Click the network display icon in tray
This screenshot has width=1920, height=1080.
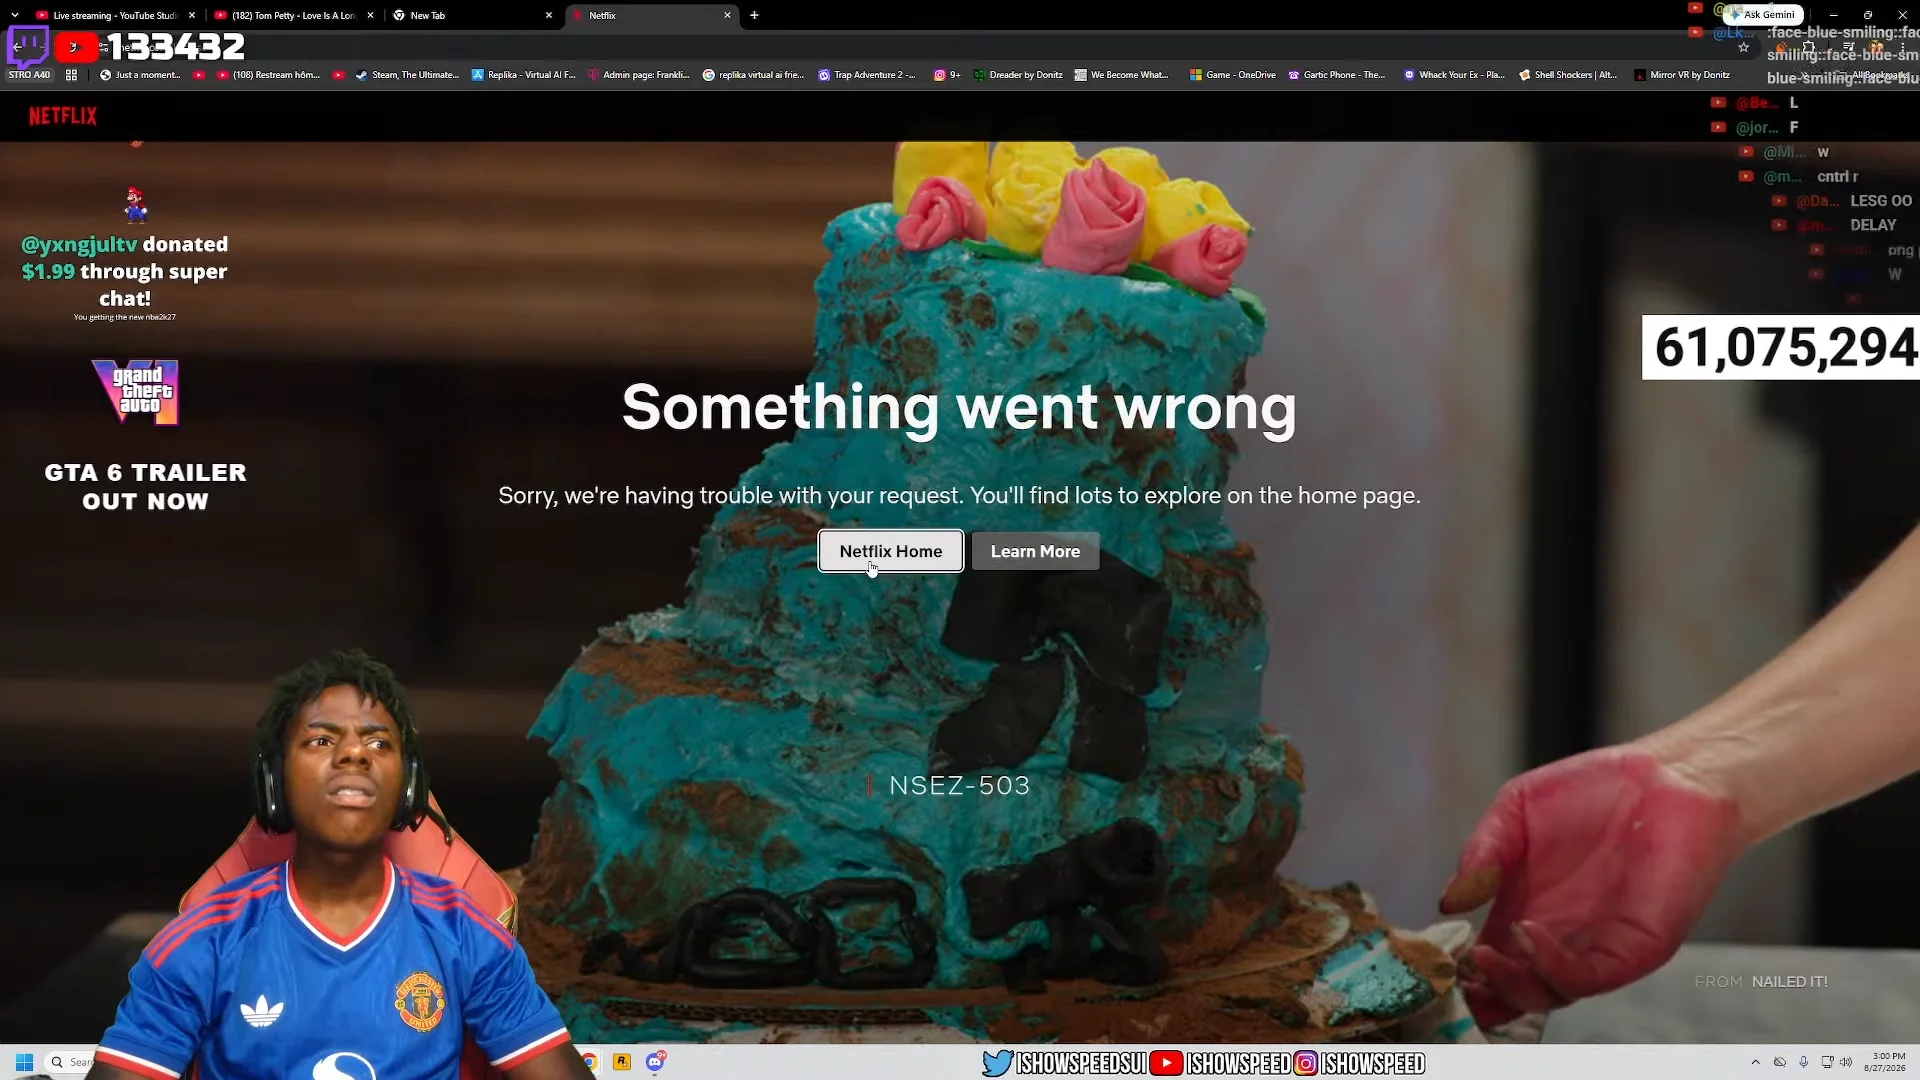pyautogui.click(x=1826, y=1062)
